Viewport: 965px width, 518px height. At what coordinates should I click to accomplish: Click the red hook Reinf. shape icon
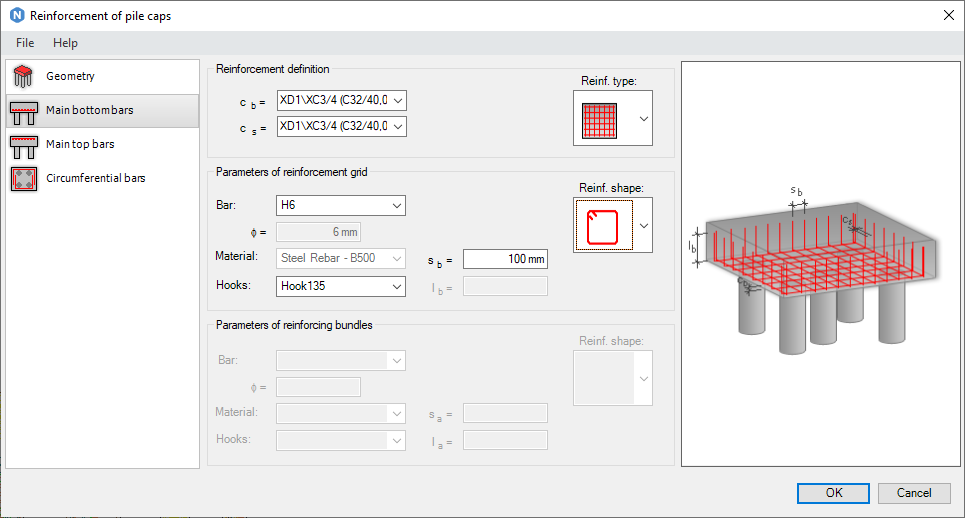[602, 225]
